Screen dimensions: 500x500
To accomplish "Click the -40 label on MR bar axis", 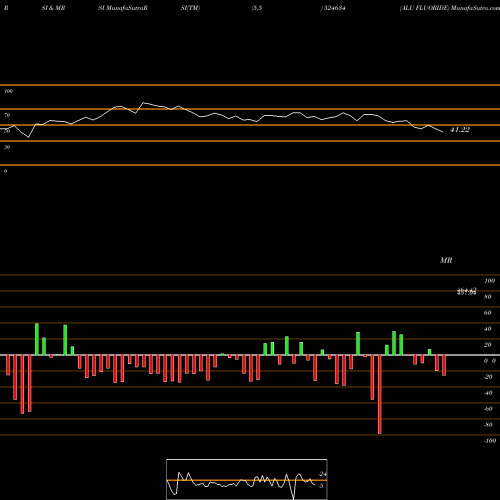I will 488,393.
